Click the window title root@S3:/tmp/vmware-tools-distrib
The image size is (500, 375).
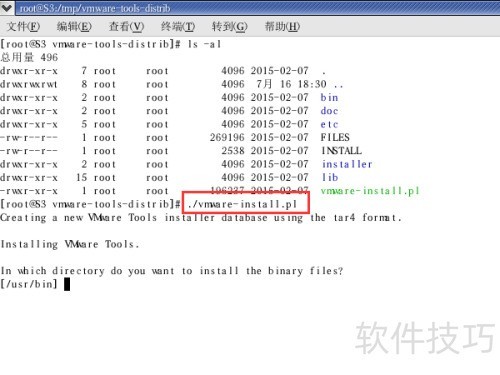[95, 8]
